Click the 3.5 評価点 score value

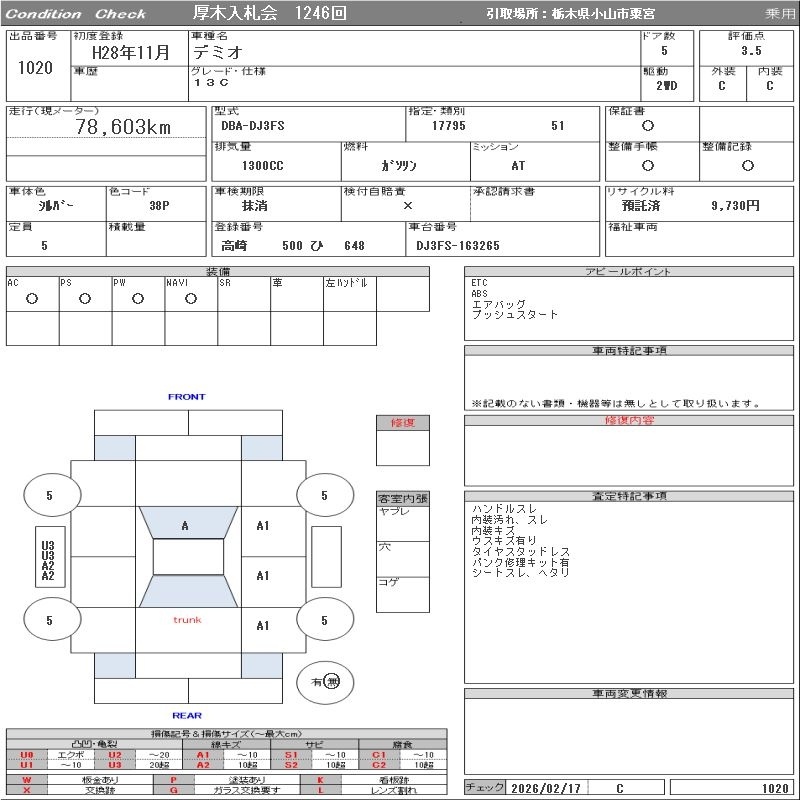tap(750, 50)
